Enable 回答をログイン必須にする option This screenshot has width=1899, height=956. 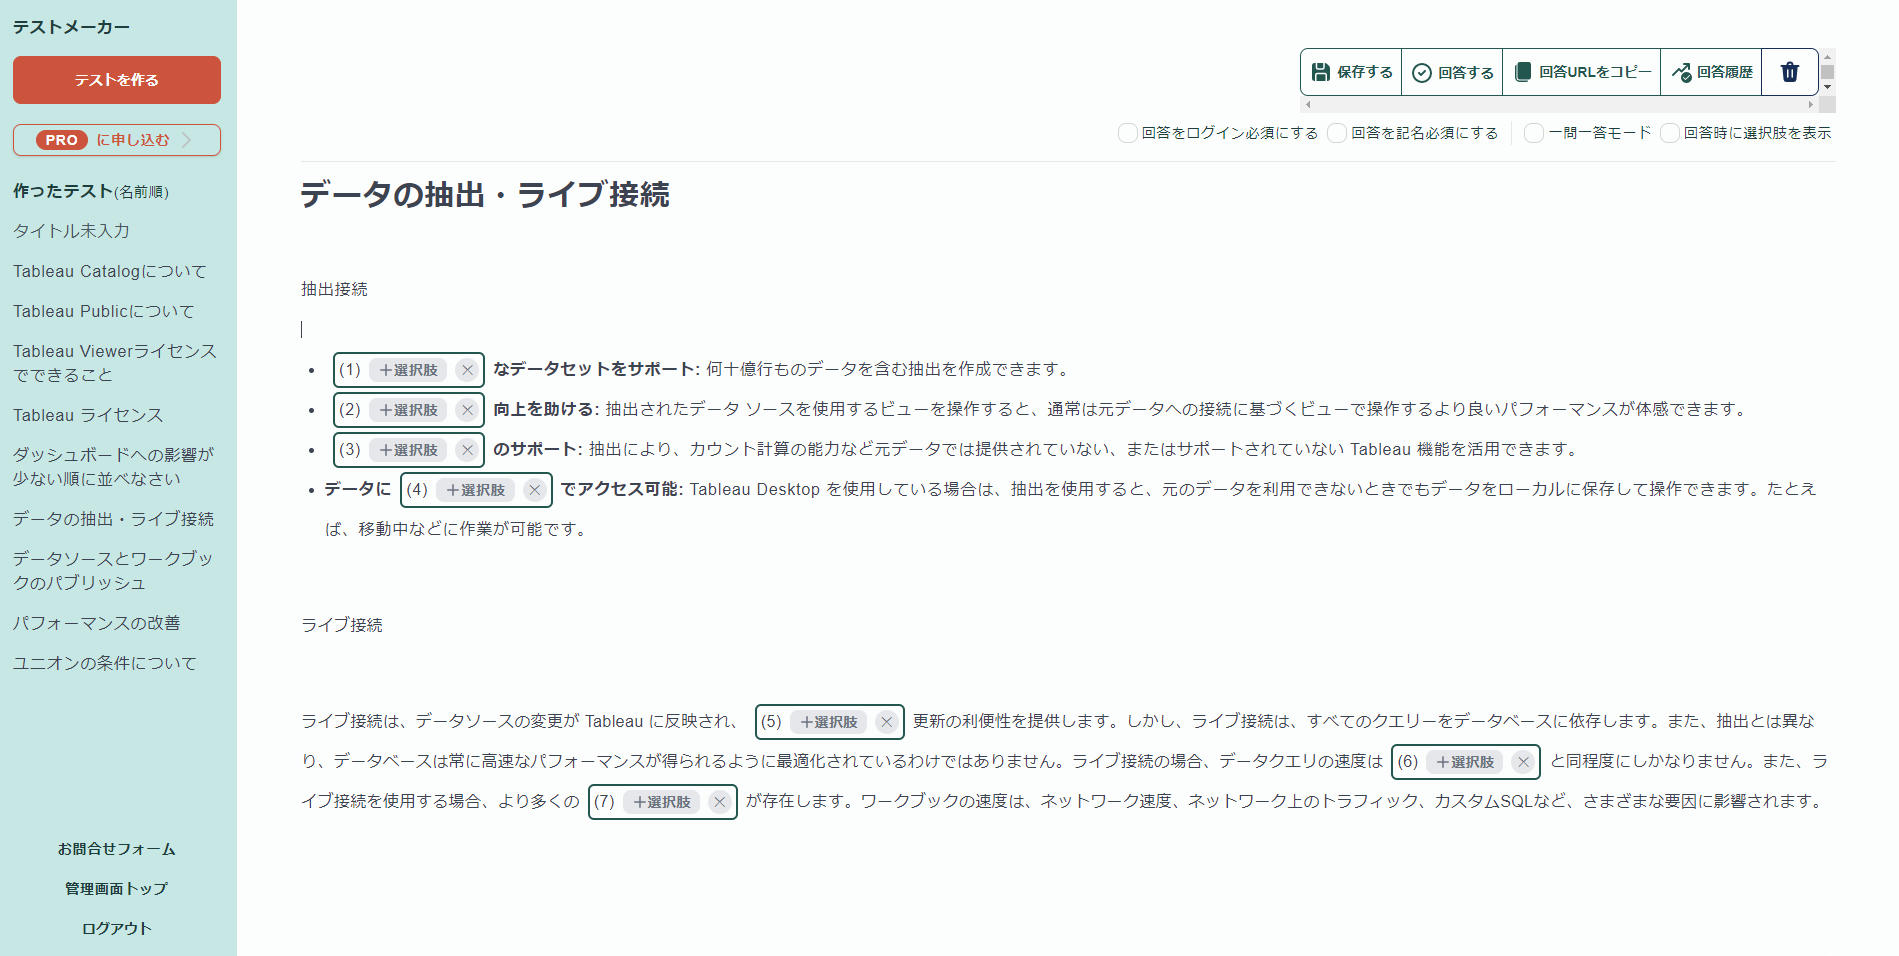tap(1128, 133)
